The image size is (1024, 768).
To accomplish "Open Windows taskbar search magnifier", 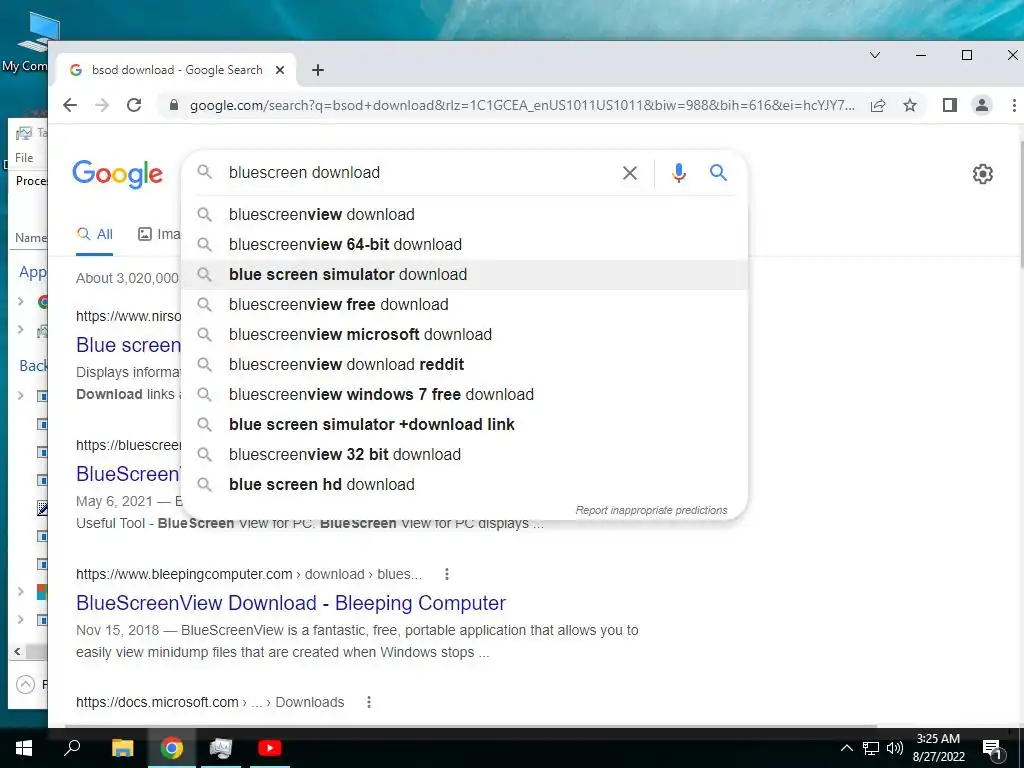I will click(x=72, y=748).
